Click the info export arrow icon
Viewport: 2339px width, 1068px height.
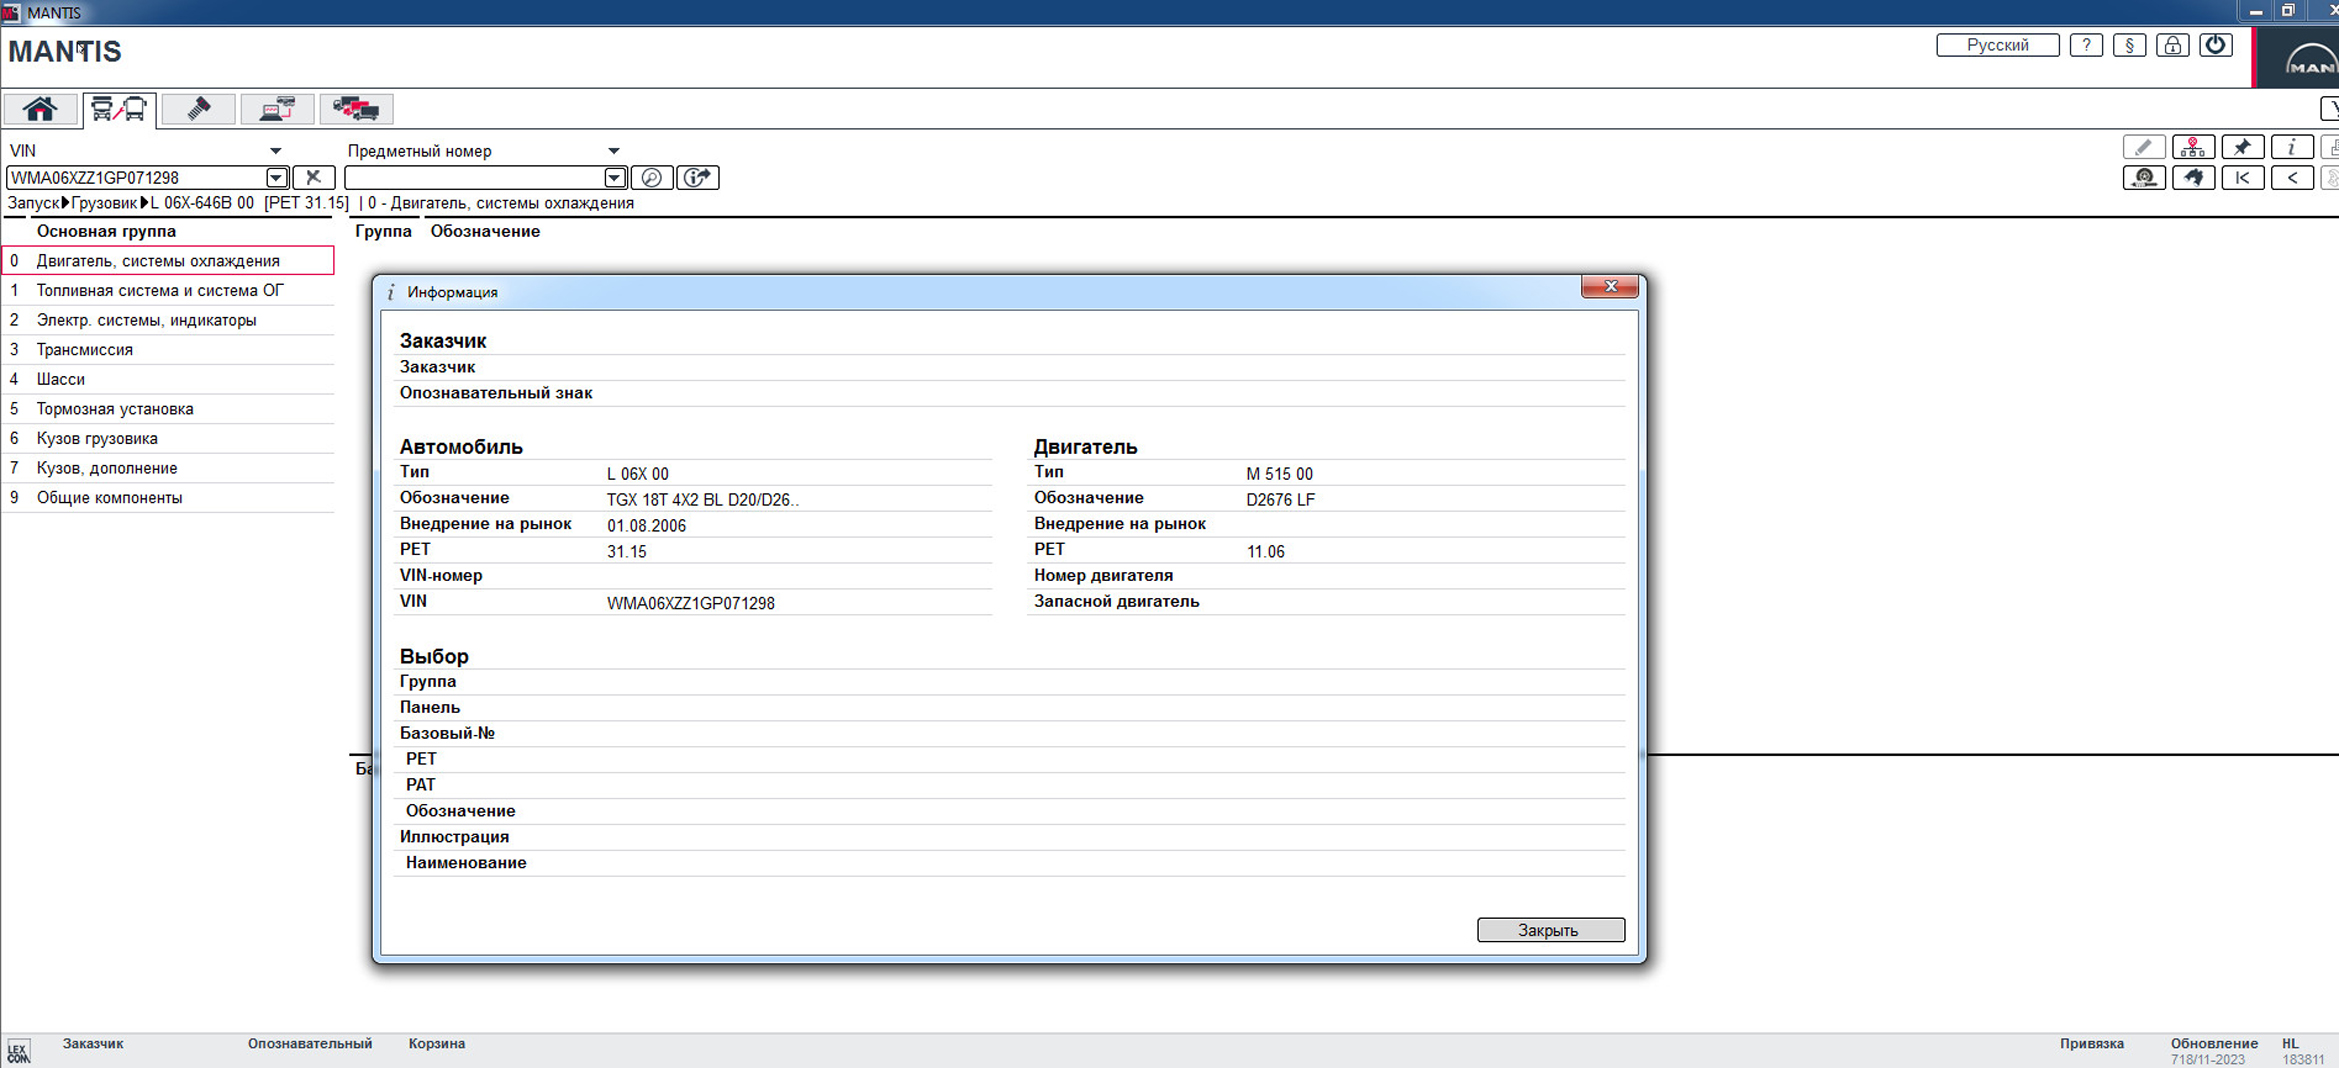698,177
